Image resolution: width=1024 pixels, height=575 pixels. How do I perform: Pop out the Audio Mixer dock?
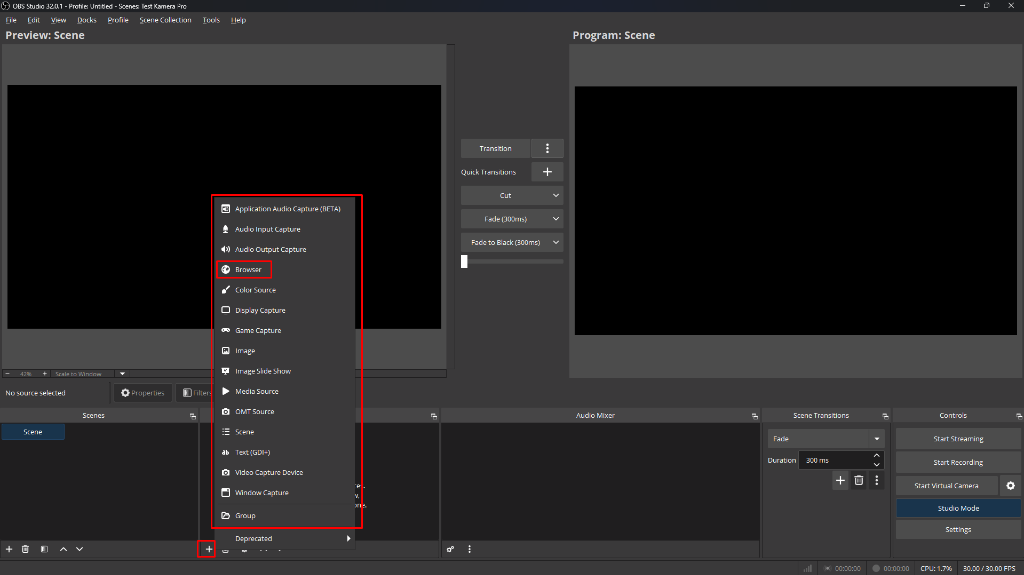pos(755,416)
